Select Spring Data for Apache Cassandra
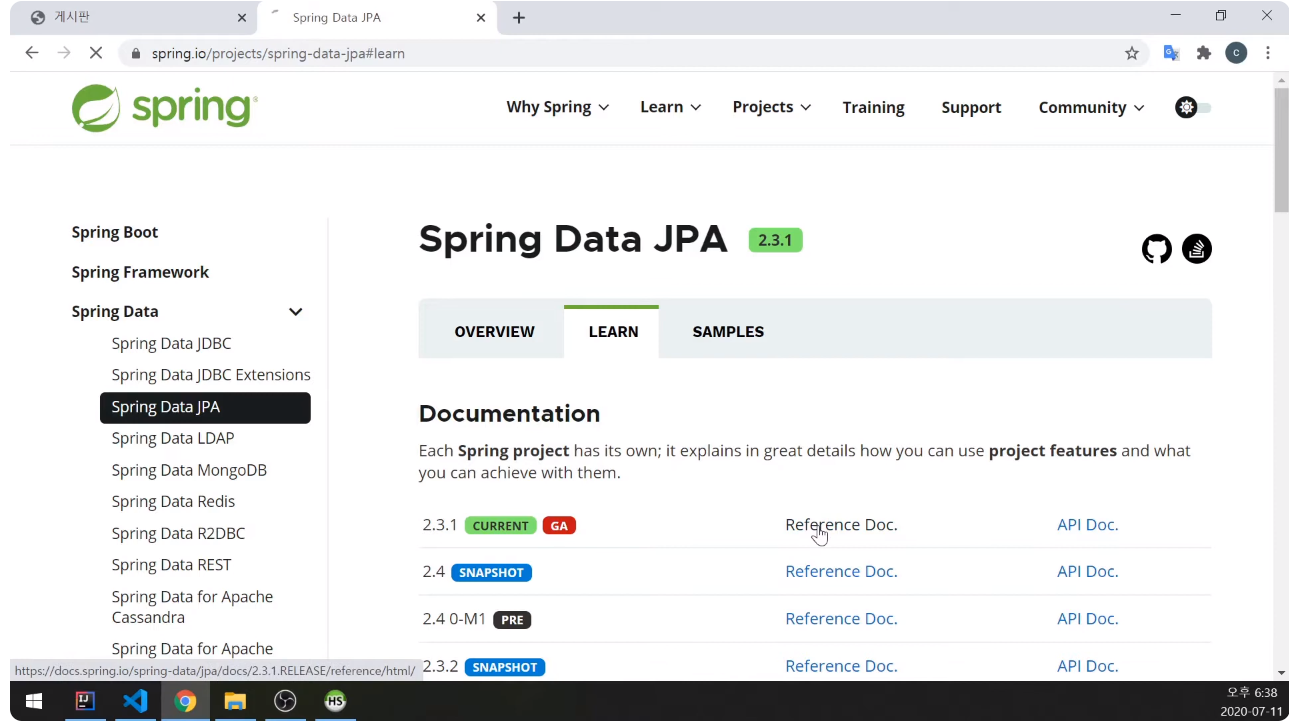This screenshot has height=722, width=1289. tap(192, 607)
